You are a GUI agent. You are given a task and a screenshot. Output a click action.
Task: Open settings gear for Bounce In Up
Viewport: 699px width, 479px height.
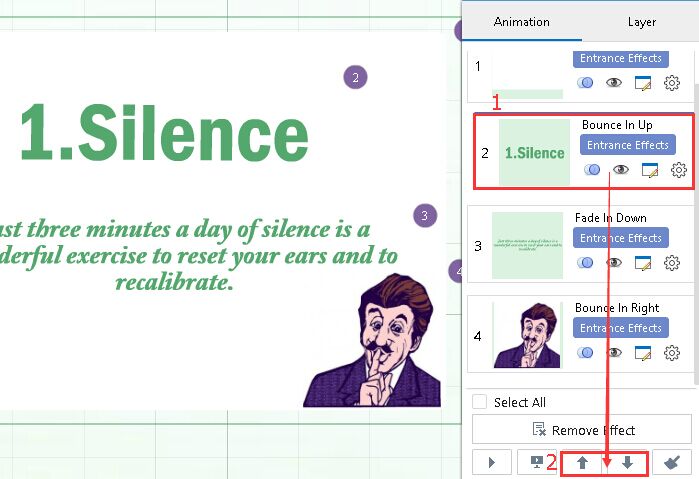click(x=679, y=170)
